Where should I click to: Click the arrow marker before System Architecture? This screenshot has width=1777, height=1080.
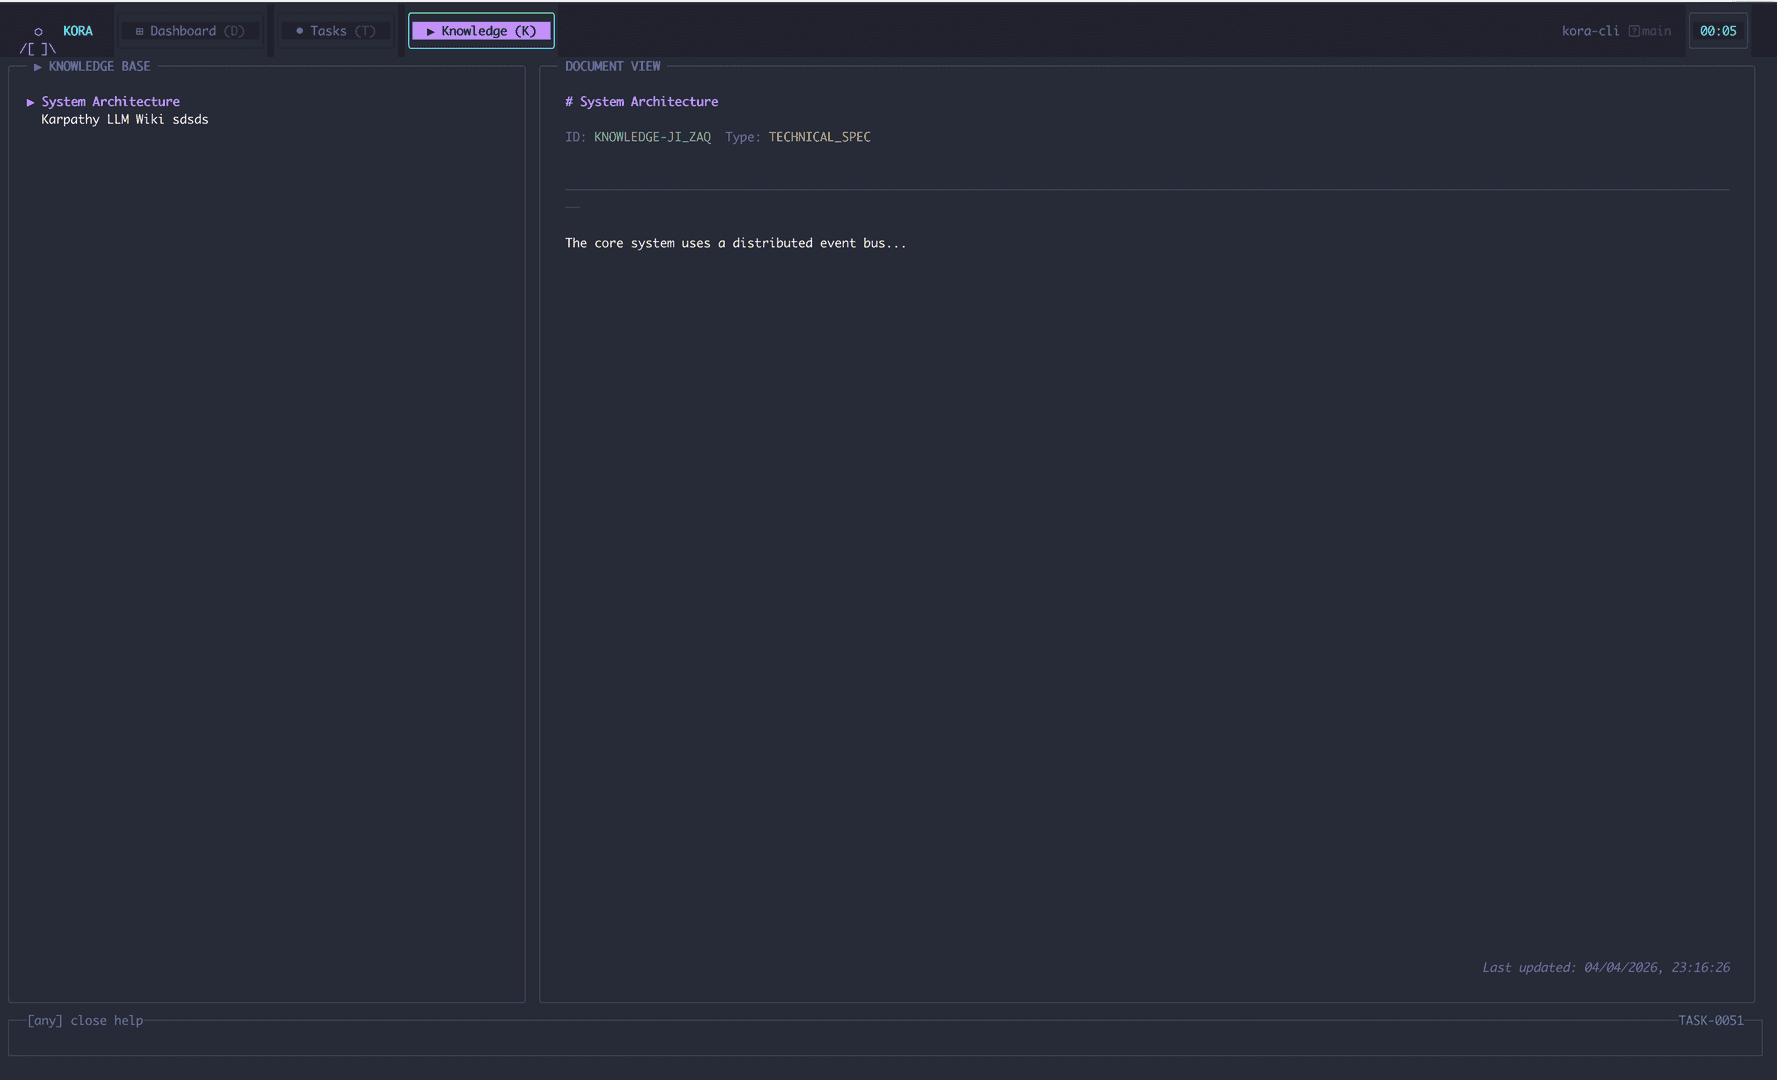point(30,102)
